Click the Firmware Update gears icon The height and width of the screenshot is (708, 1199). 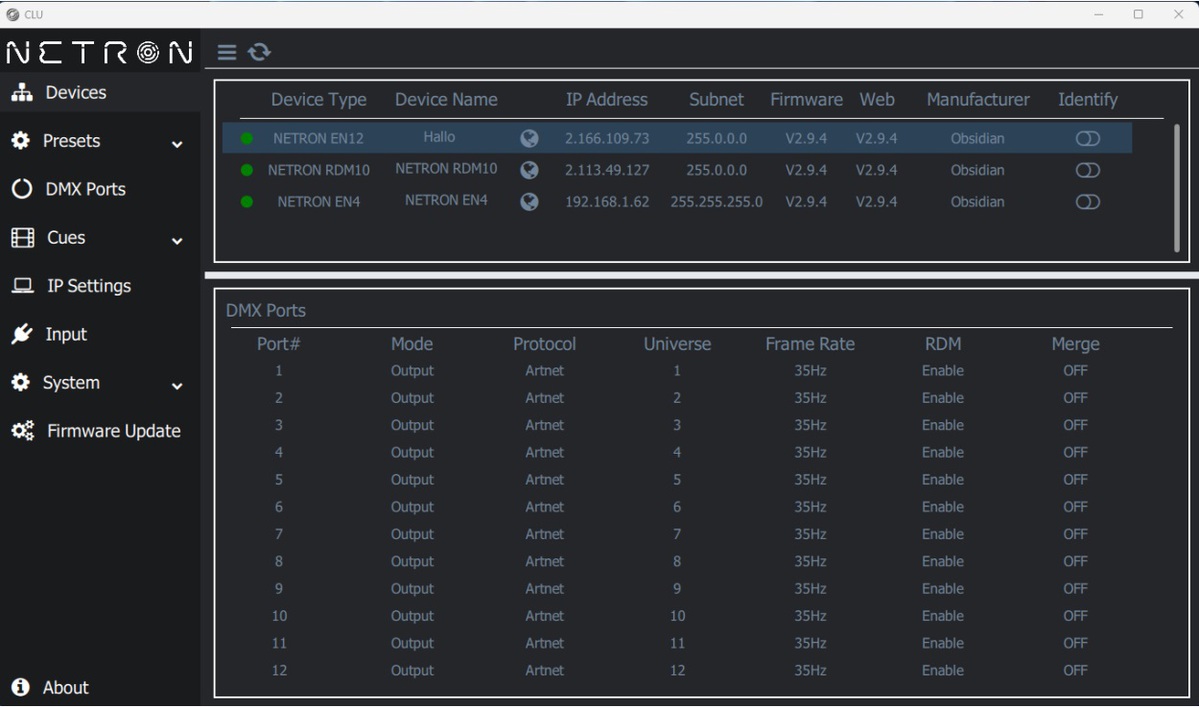coord(23,431)
